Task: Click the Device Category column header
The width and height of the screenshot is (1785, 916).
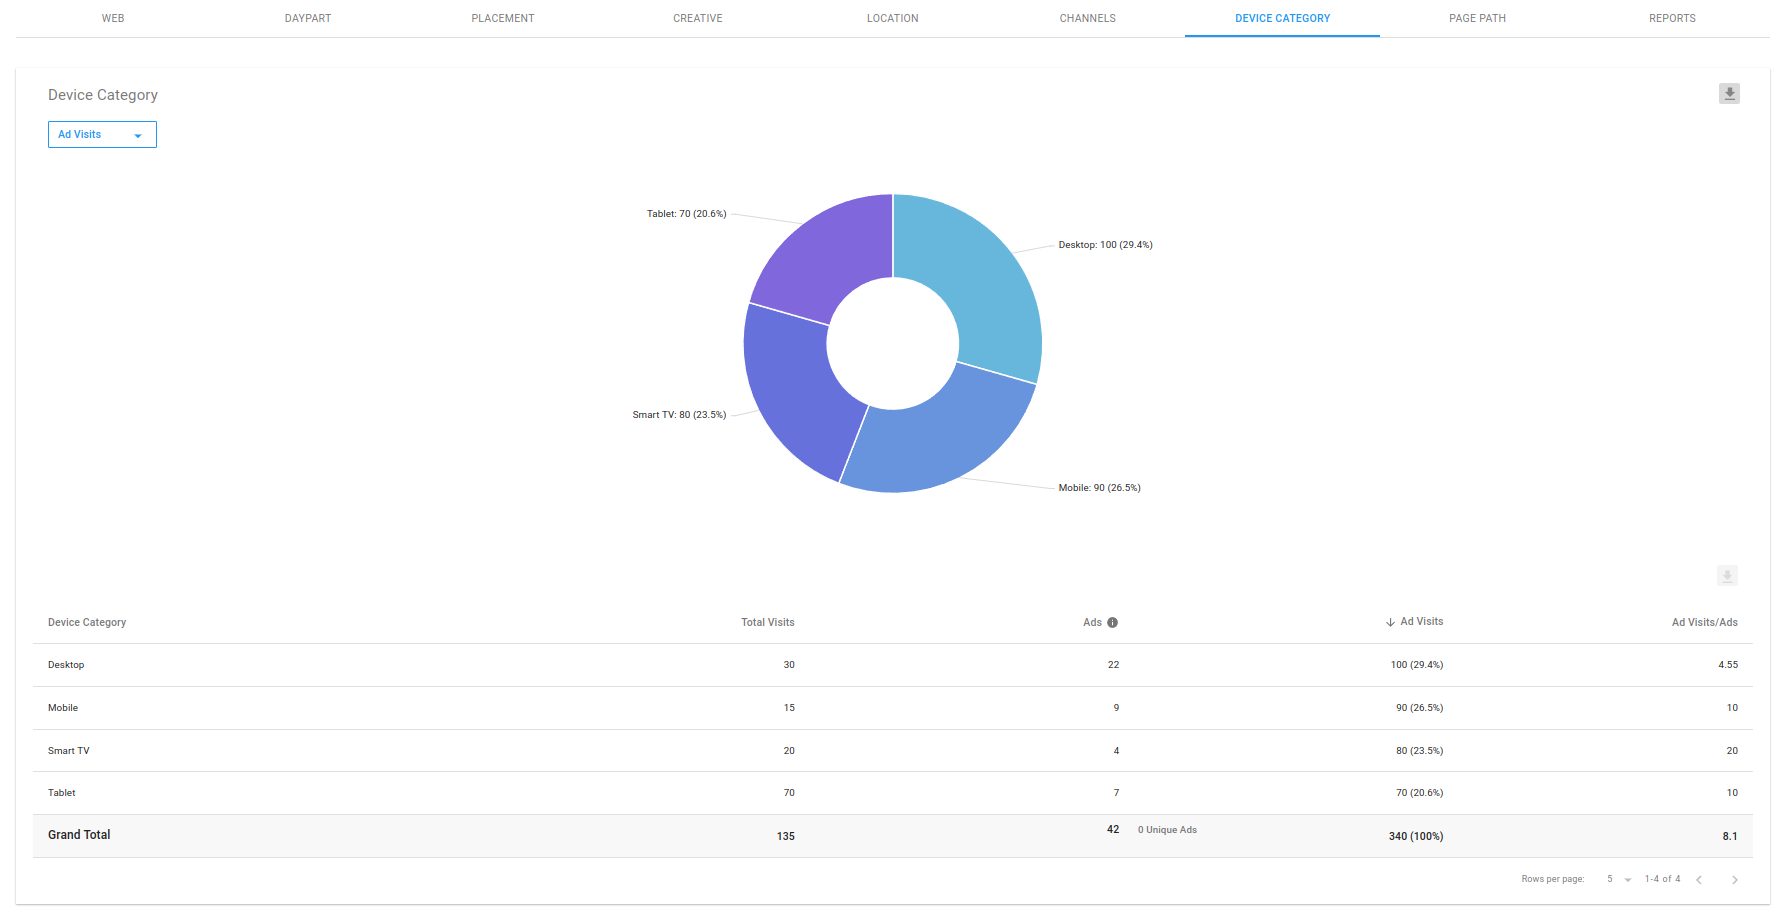Action: click(x=87, y=623)
